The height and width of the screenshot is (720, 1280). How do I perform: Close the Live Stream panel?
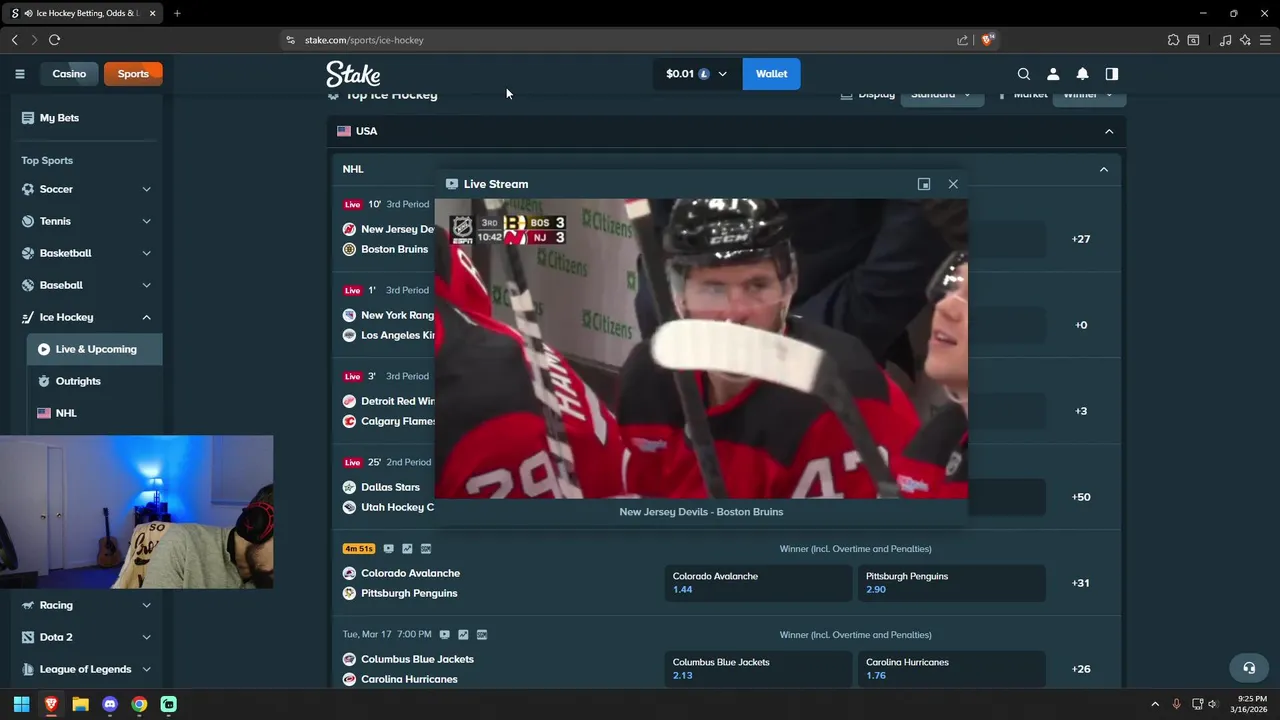953,184
